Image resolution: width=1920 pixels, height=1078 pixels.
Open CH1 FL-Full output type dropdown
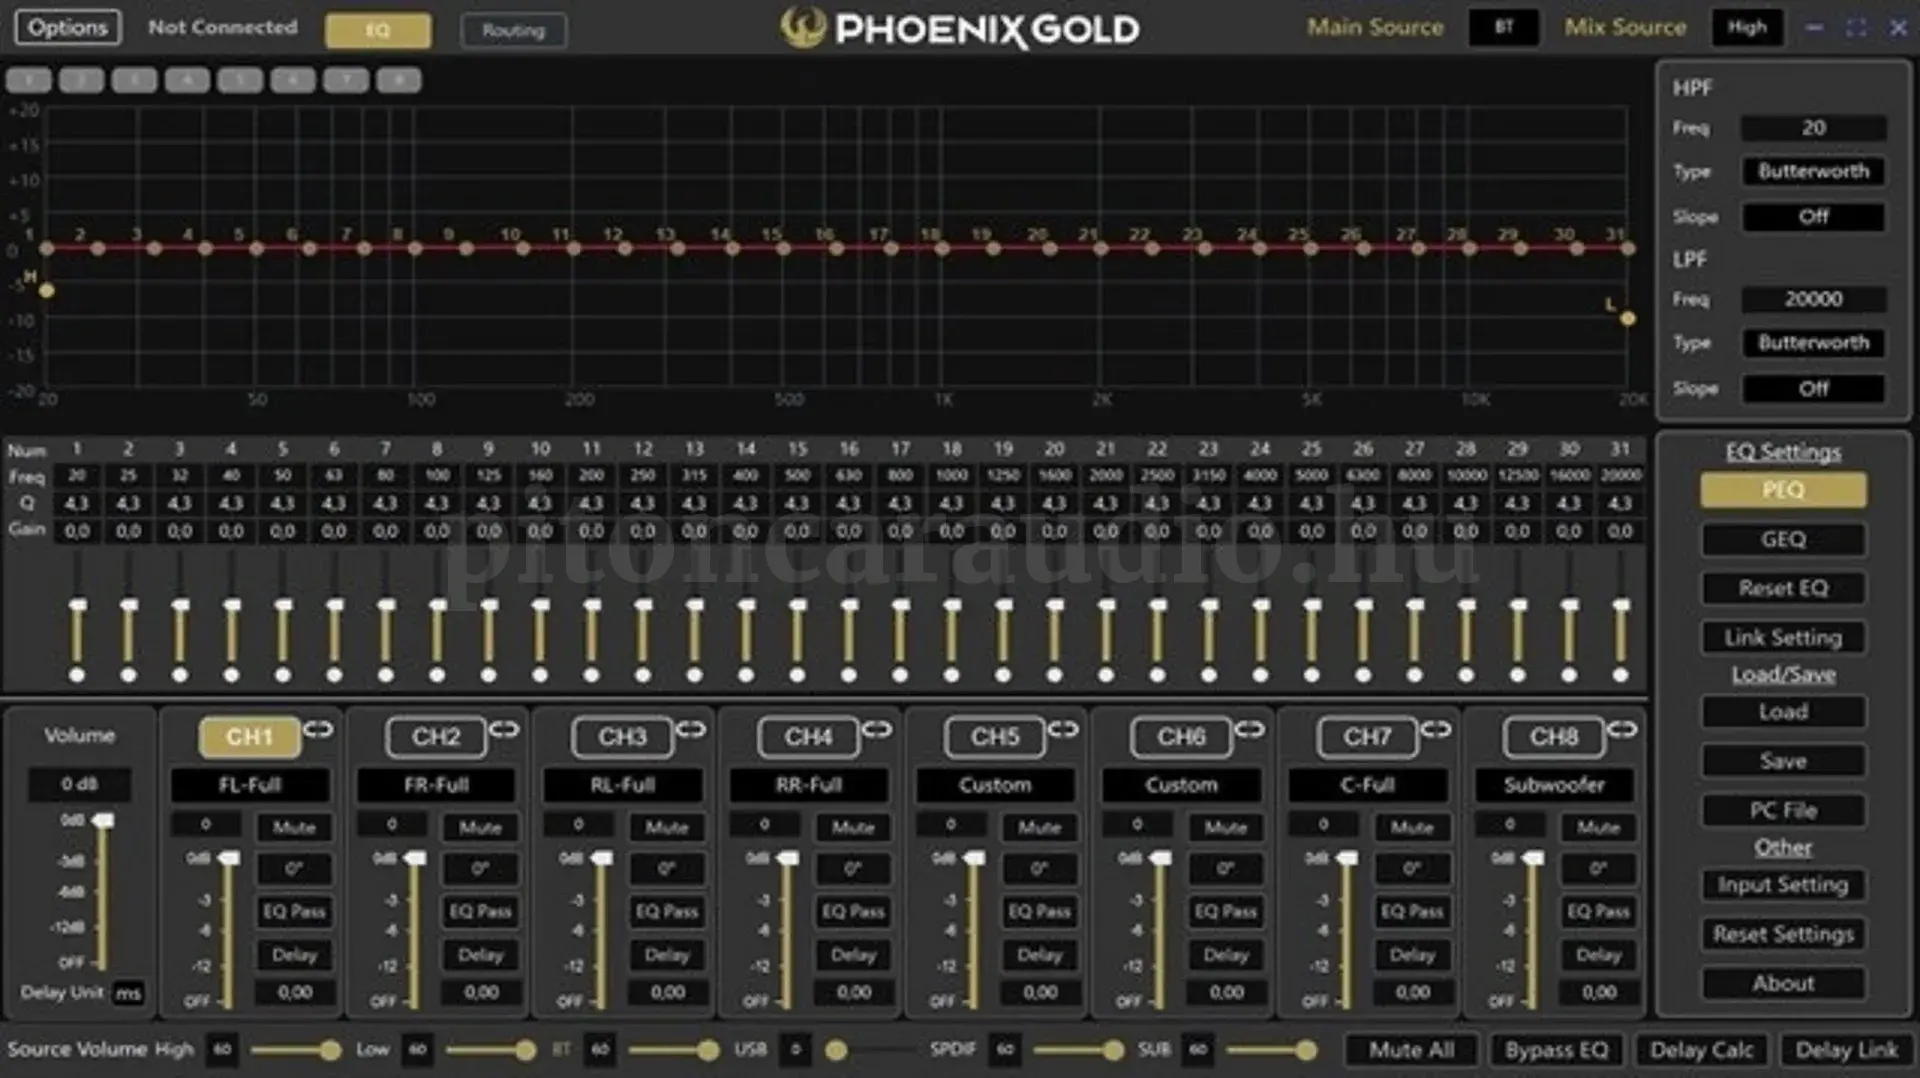[250, 785]
